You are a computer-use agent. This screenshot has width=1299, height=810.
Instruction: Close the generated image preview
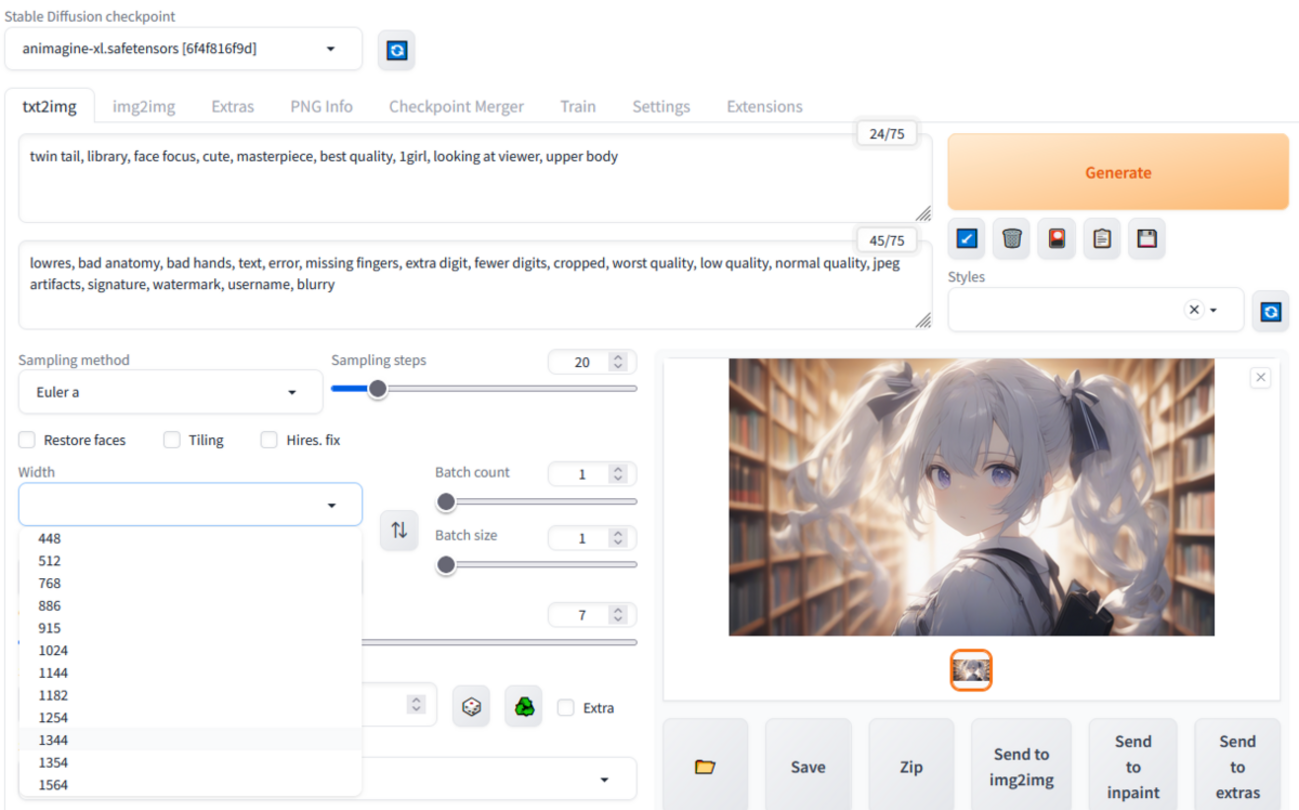point(1260,377)
